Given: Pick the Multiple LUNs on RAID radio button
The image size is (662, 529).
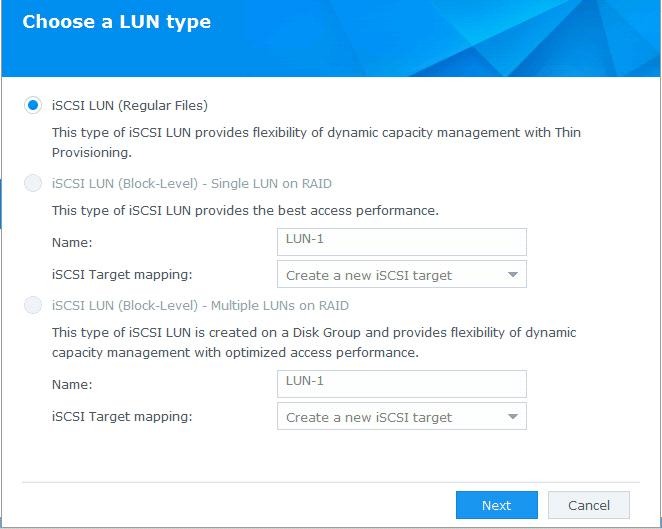Looking at the screenshot, I should point(34,305).
